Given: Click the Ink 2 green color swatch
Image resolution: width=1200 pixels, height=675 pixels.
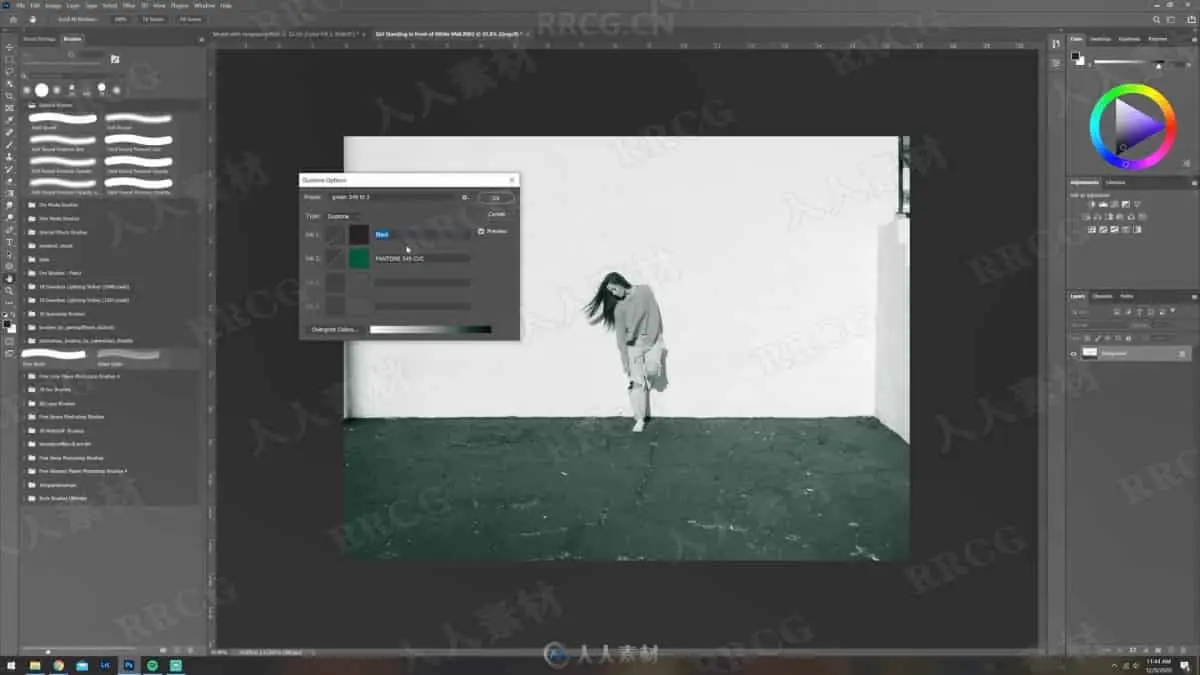Looking at the screenshot, I should (x=359, y=259).
